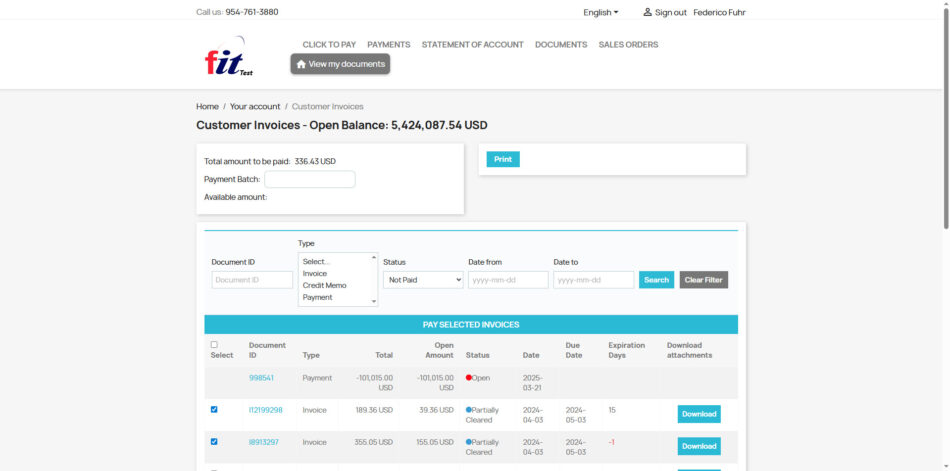Screen dimensions: 950x471
Task: Expand the Status dropdown showing Not Paid
Action: 423,280
